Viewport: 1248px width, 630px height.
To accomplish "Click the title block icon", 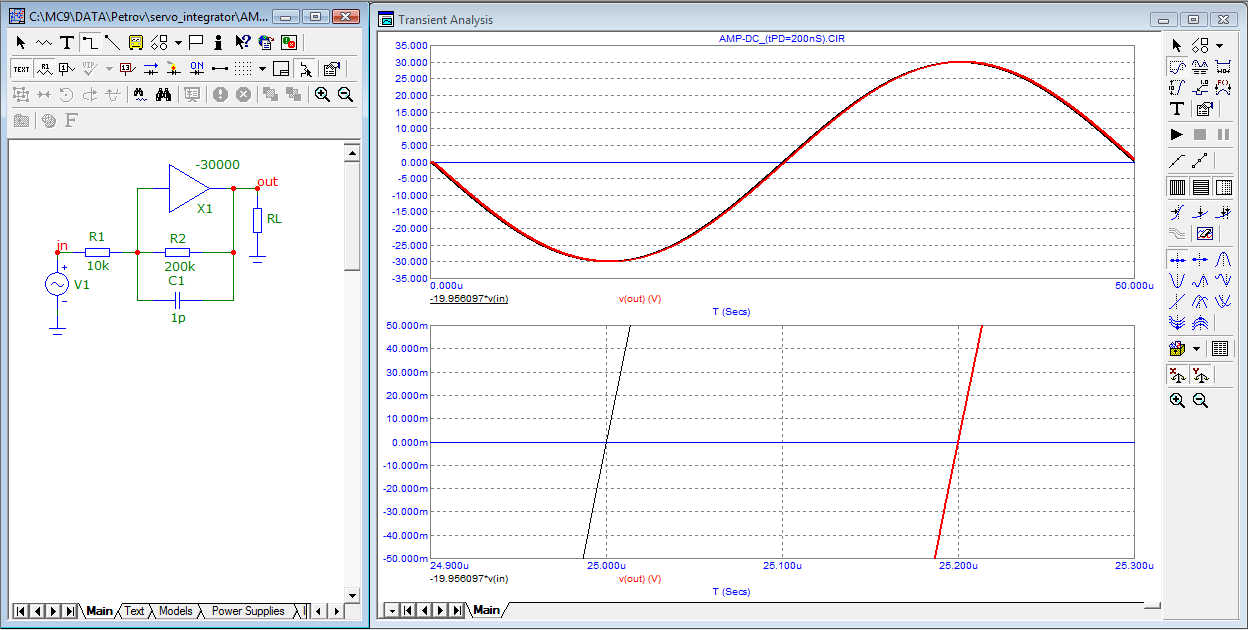I will 281,68.
